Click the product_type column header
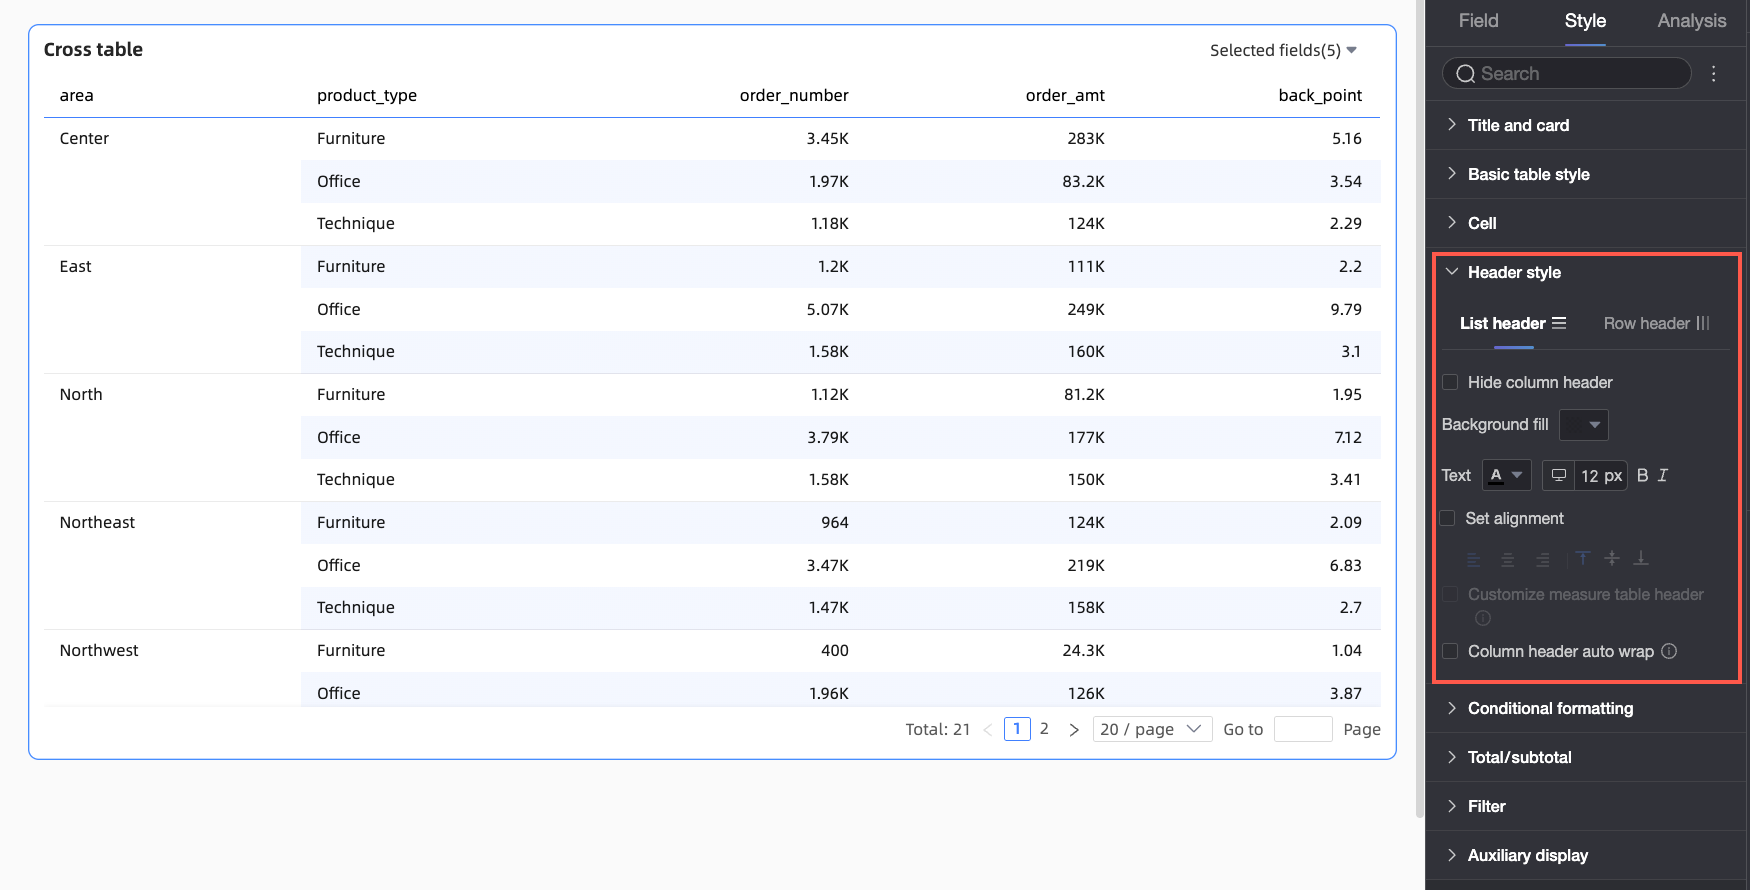Image resolution: width=1750 pixels, height=890 pixels. pos(367,95)
